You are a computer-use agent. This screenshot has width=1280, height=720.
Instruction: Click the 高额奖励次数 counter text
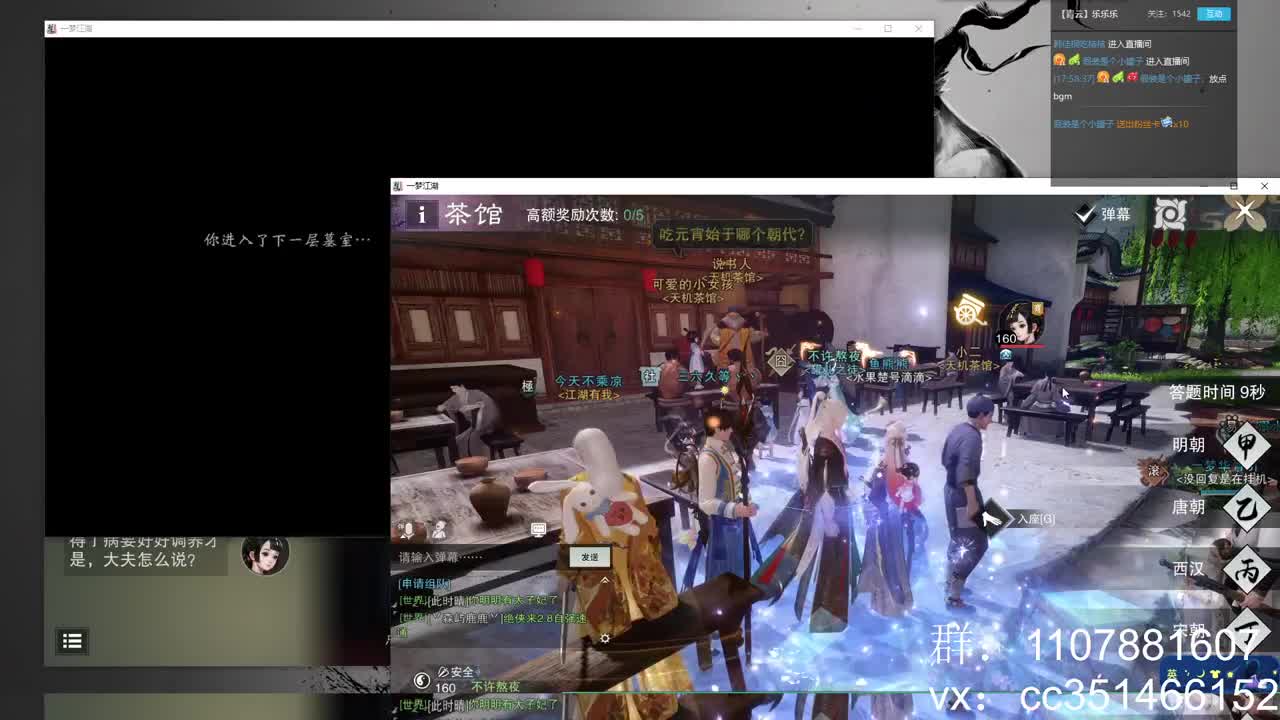click(585, 215)
